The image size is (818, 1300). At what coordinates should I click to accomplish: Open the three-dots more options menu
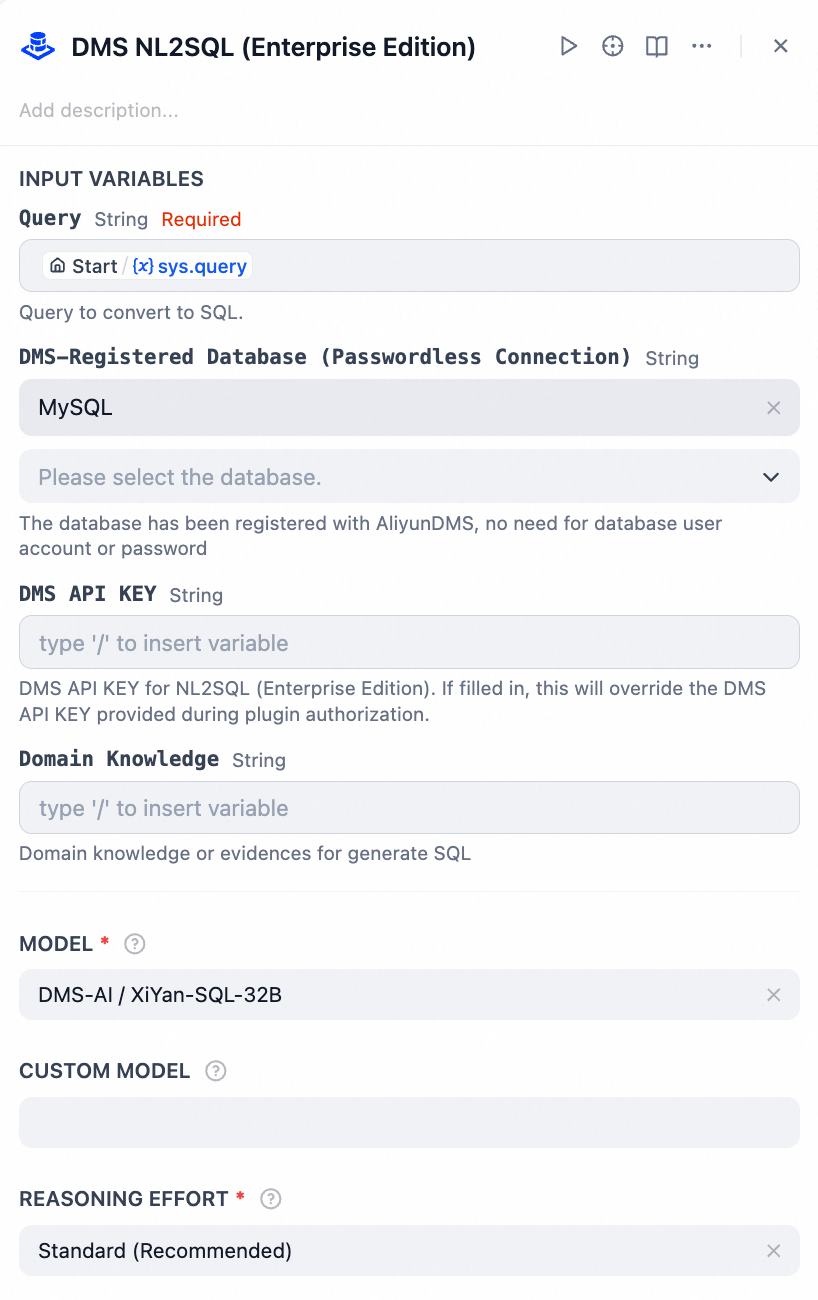702,46
